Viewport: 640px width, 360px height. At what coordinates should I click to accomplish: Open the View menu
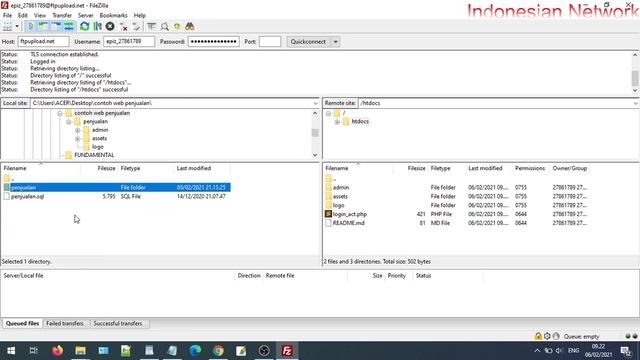[x=40, y=15]
